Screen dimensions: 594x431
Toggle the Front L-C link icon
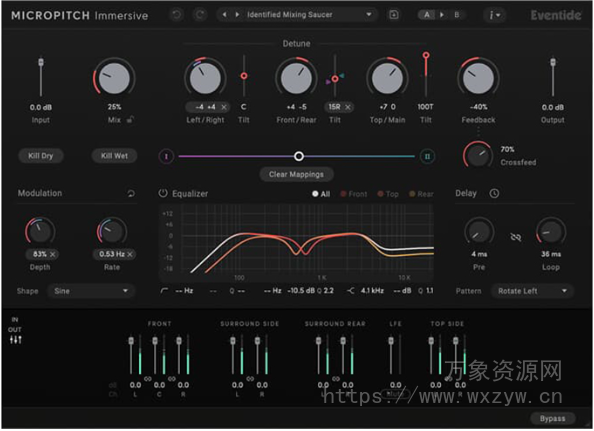click(147, 379)
